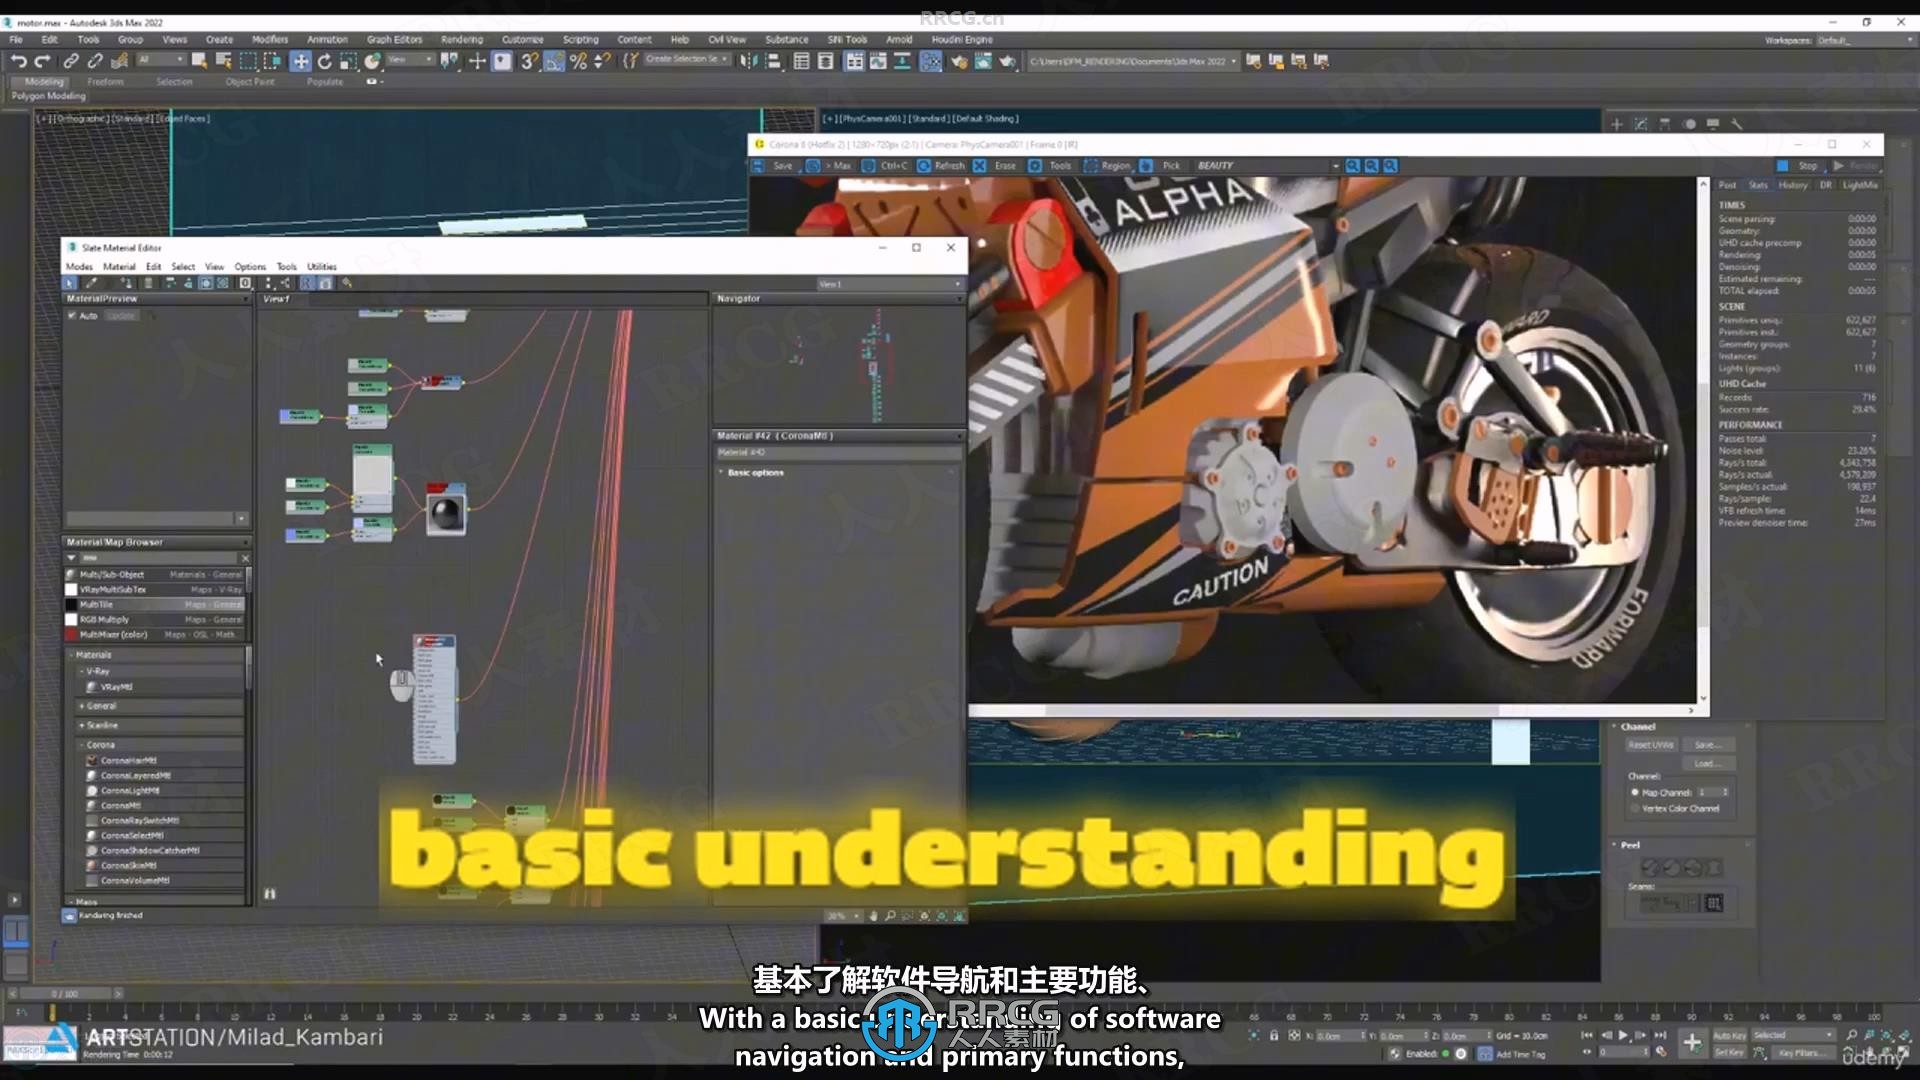Click first zoom magnifier in Corona VFB

click(x=1352, y=166)
